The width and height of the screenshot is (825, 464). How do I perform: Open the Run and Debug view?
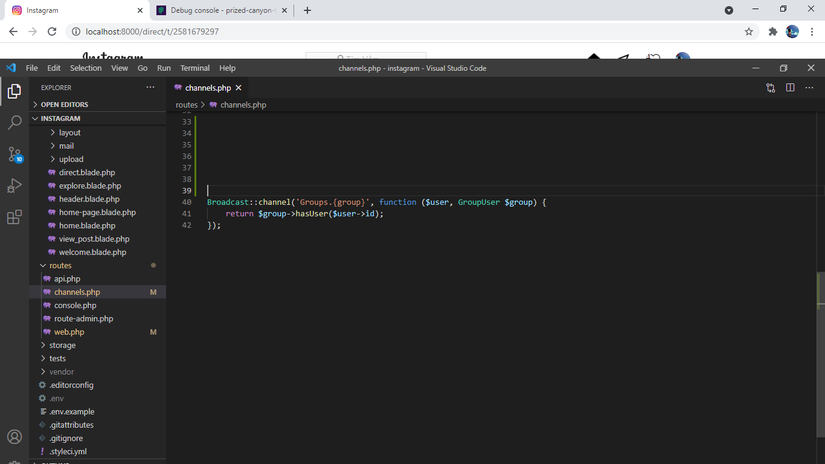pyautogui.click(x=14, y=186)
